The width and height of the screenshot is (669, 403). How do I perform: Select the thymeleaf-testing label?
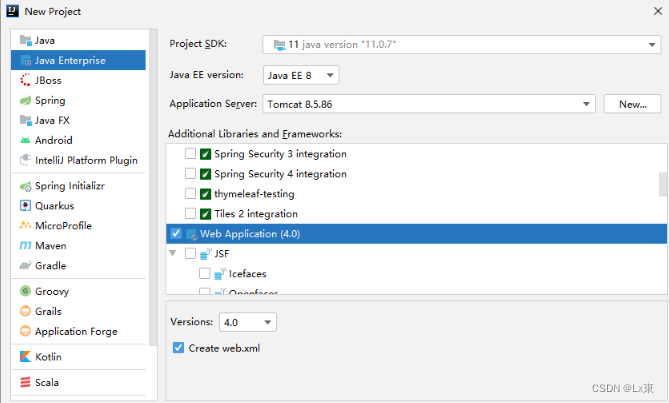pyautogui.click(x=254, y=194)
